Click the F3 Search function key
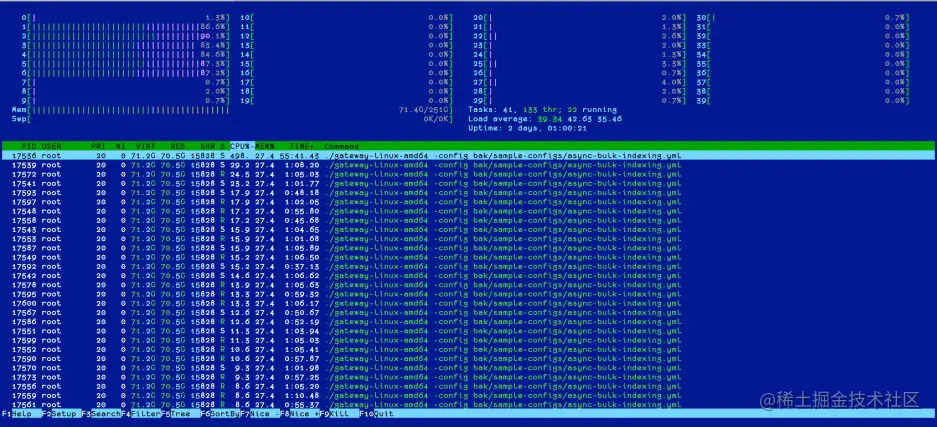 (101, 413)
